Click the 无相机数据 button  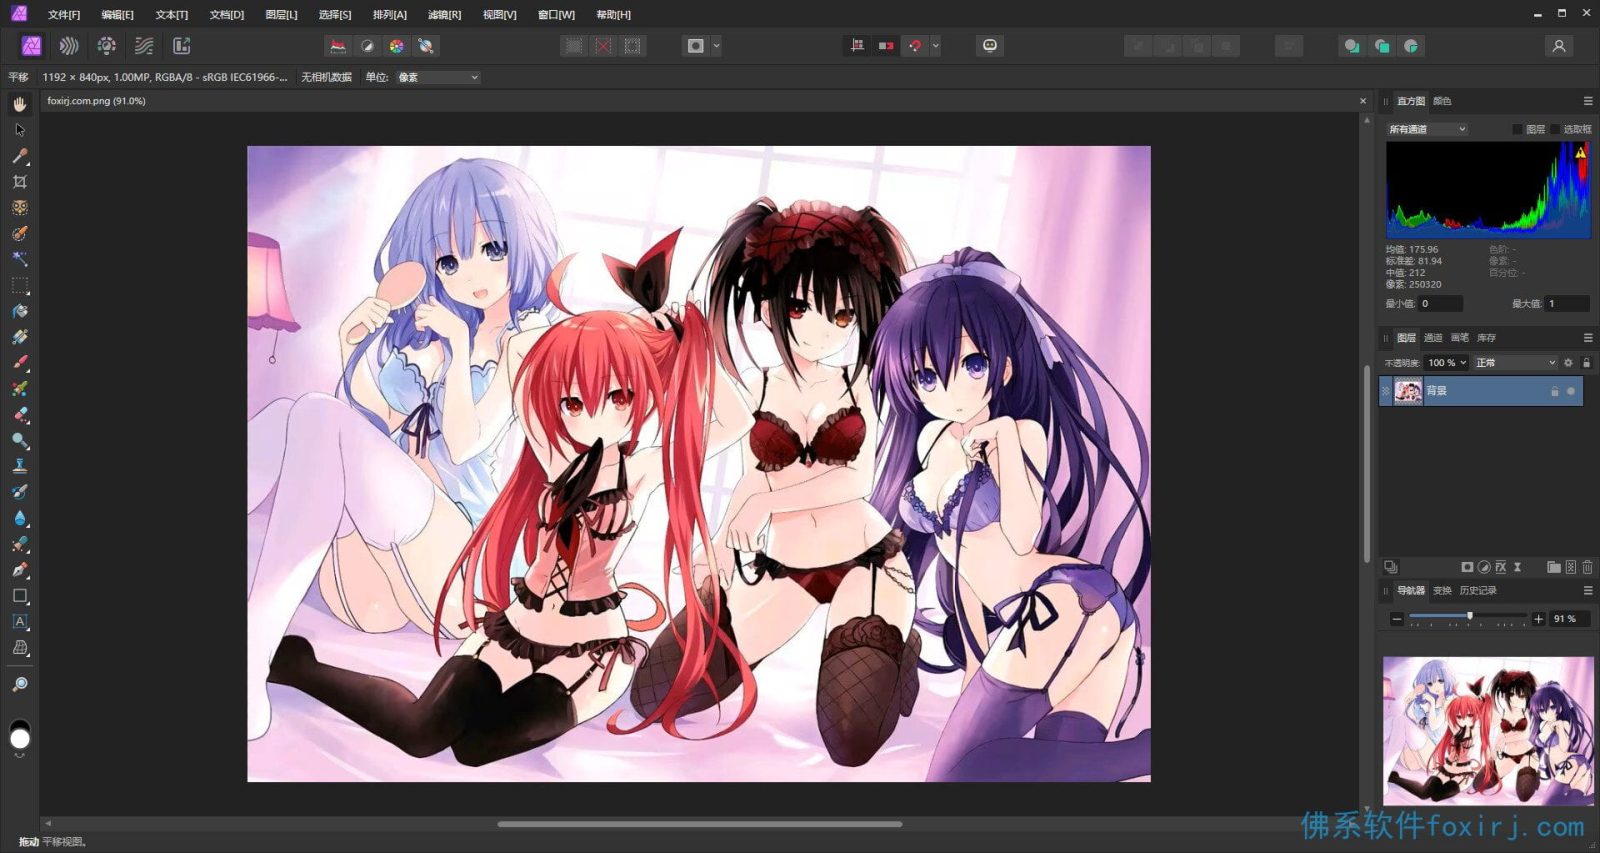(326, 77)
